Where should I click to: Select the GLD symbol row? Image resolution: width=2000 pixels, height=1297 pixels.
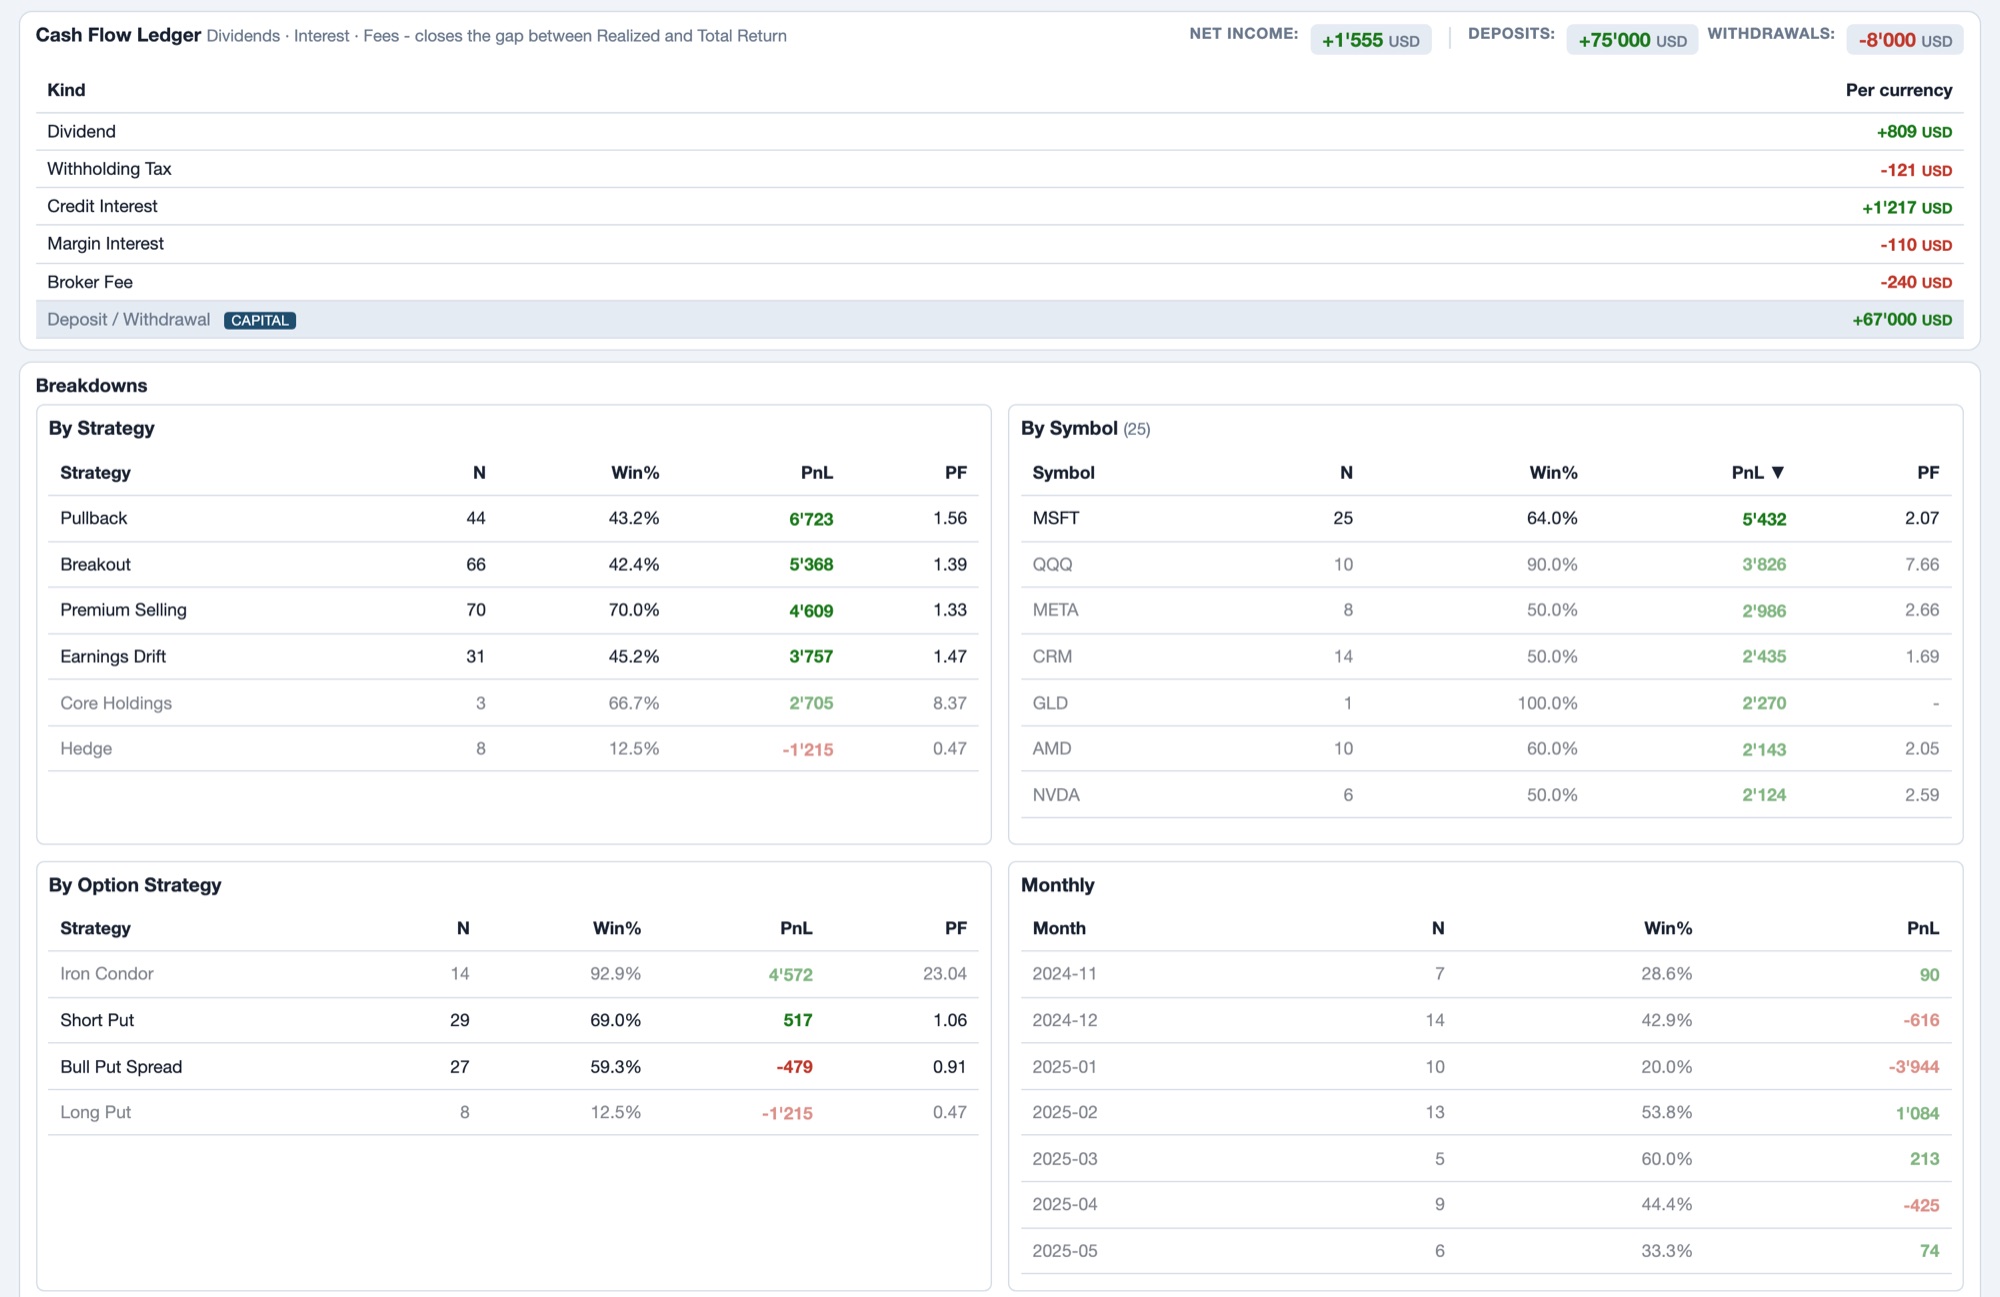[1486, 703]
